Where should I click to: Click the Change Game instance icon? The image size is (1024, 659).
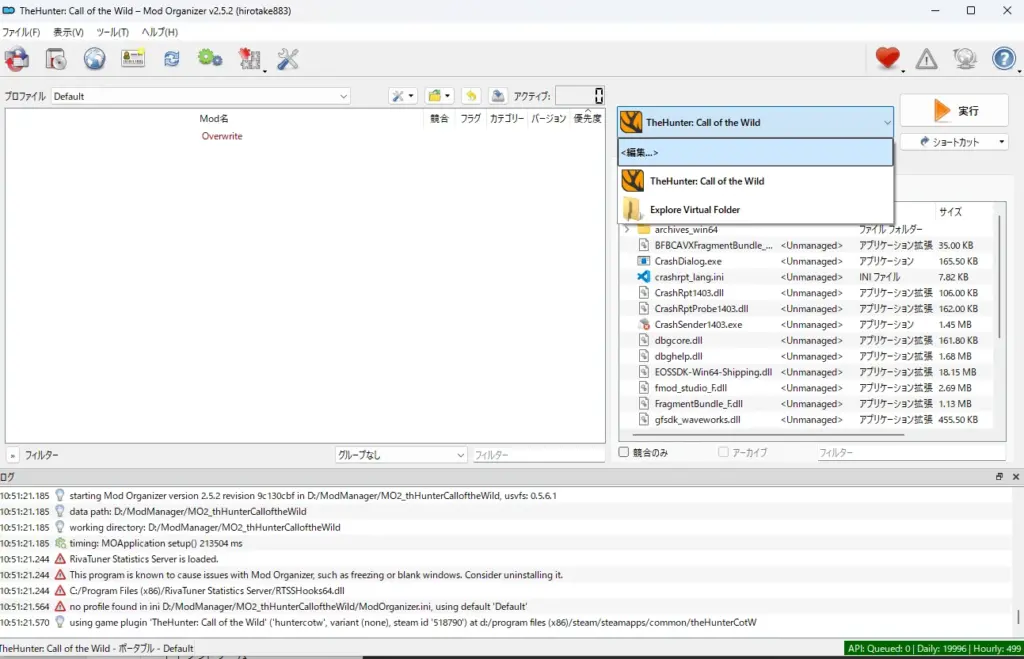pos(17,59)
